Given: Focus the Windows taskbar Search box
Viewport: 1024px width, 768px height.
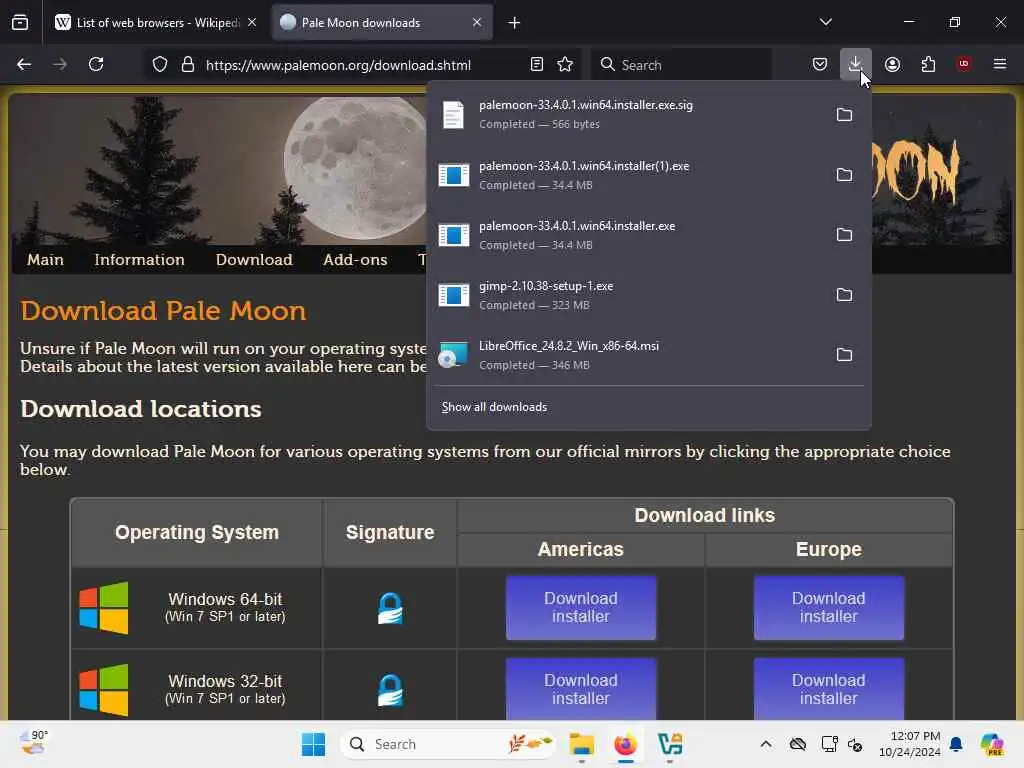Looking at the screenshot, I should 448,744.
